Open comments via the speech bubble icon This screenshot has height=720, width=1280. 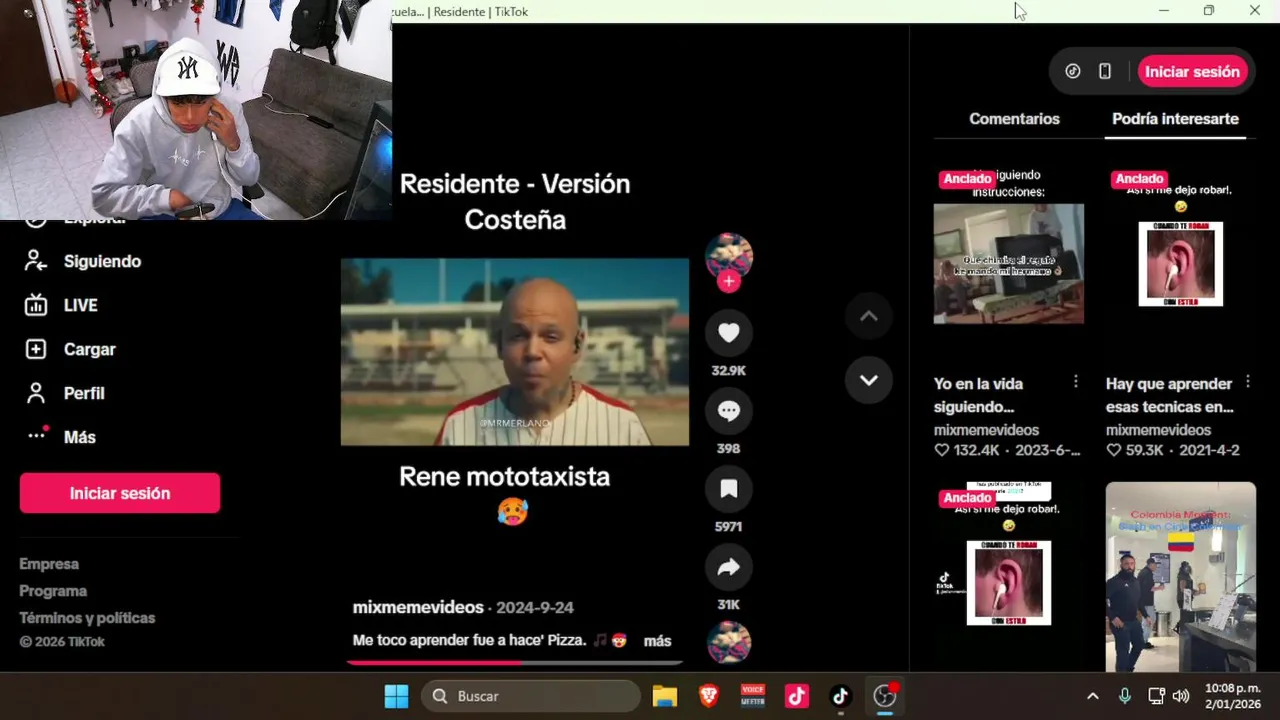pos(728,411)
